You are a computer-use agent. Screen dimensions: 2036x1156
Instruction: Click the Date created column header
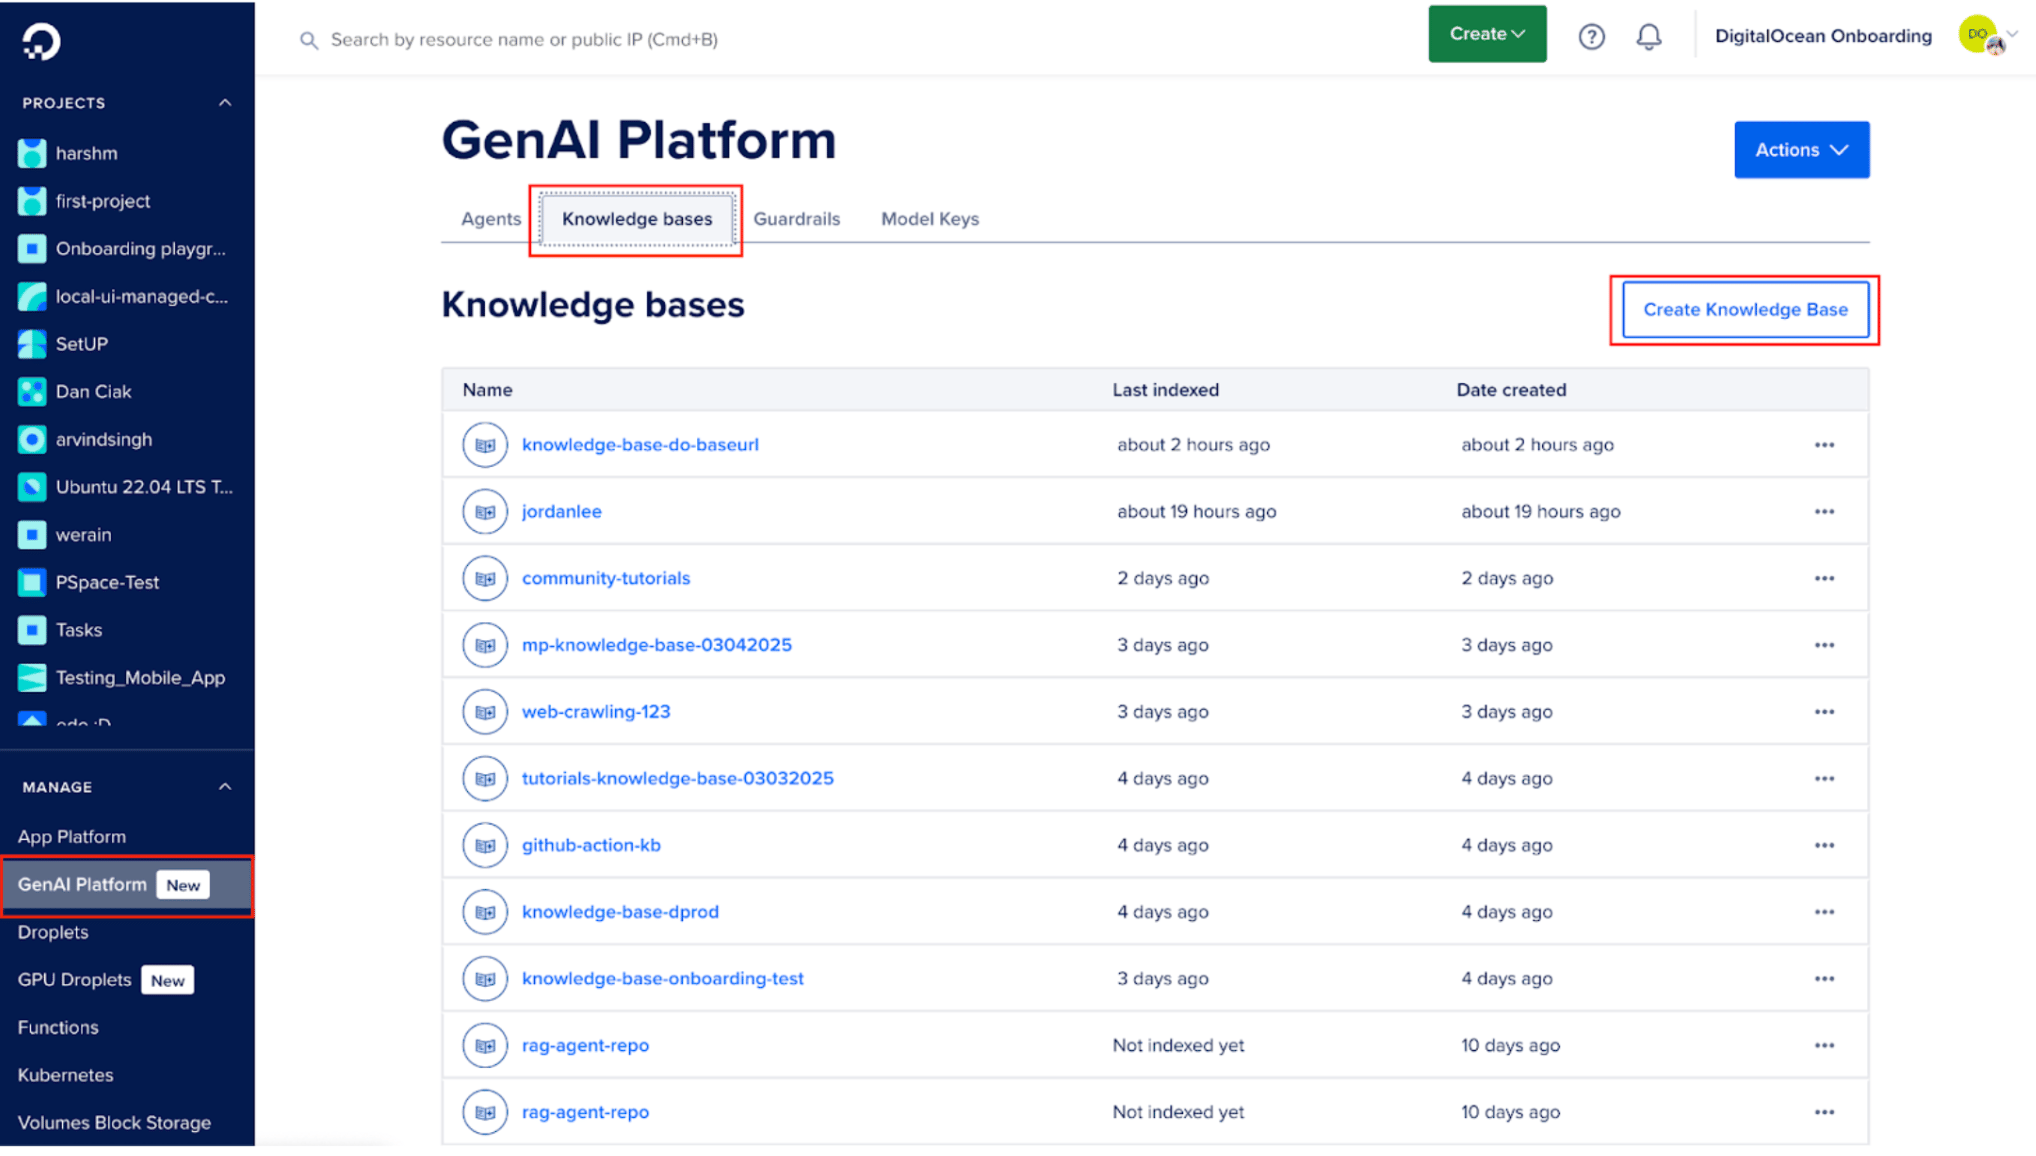click(1511, 390)
